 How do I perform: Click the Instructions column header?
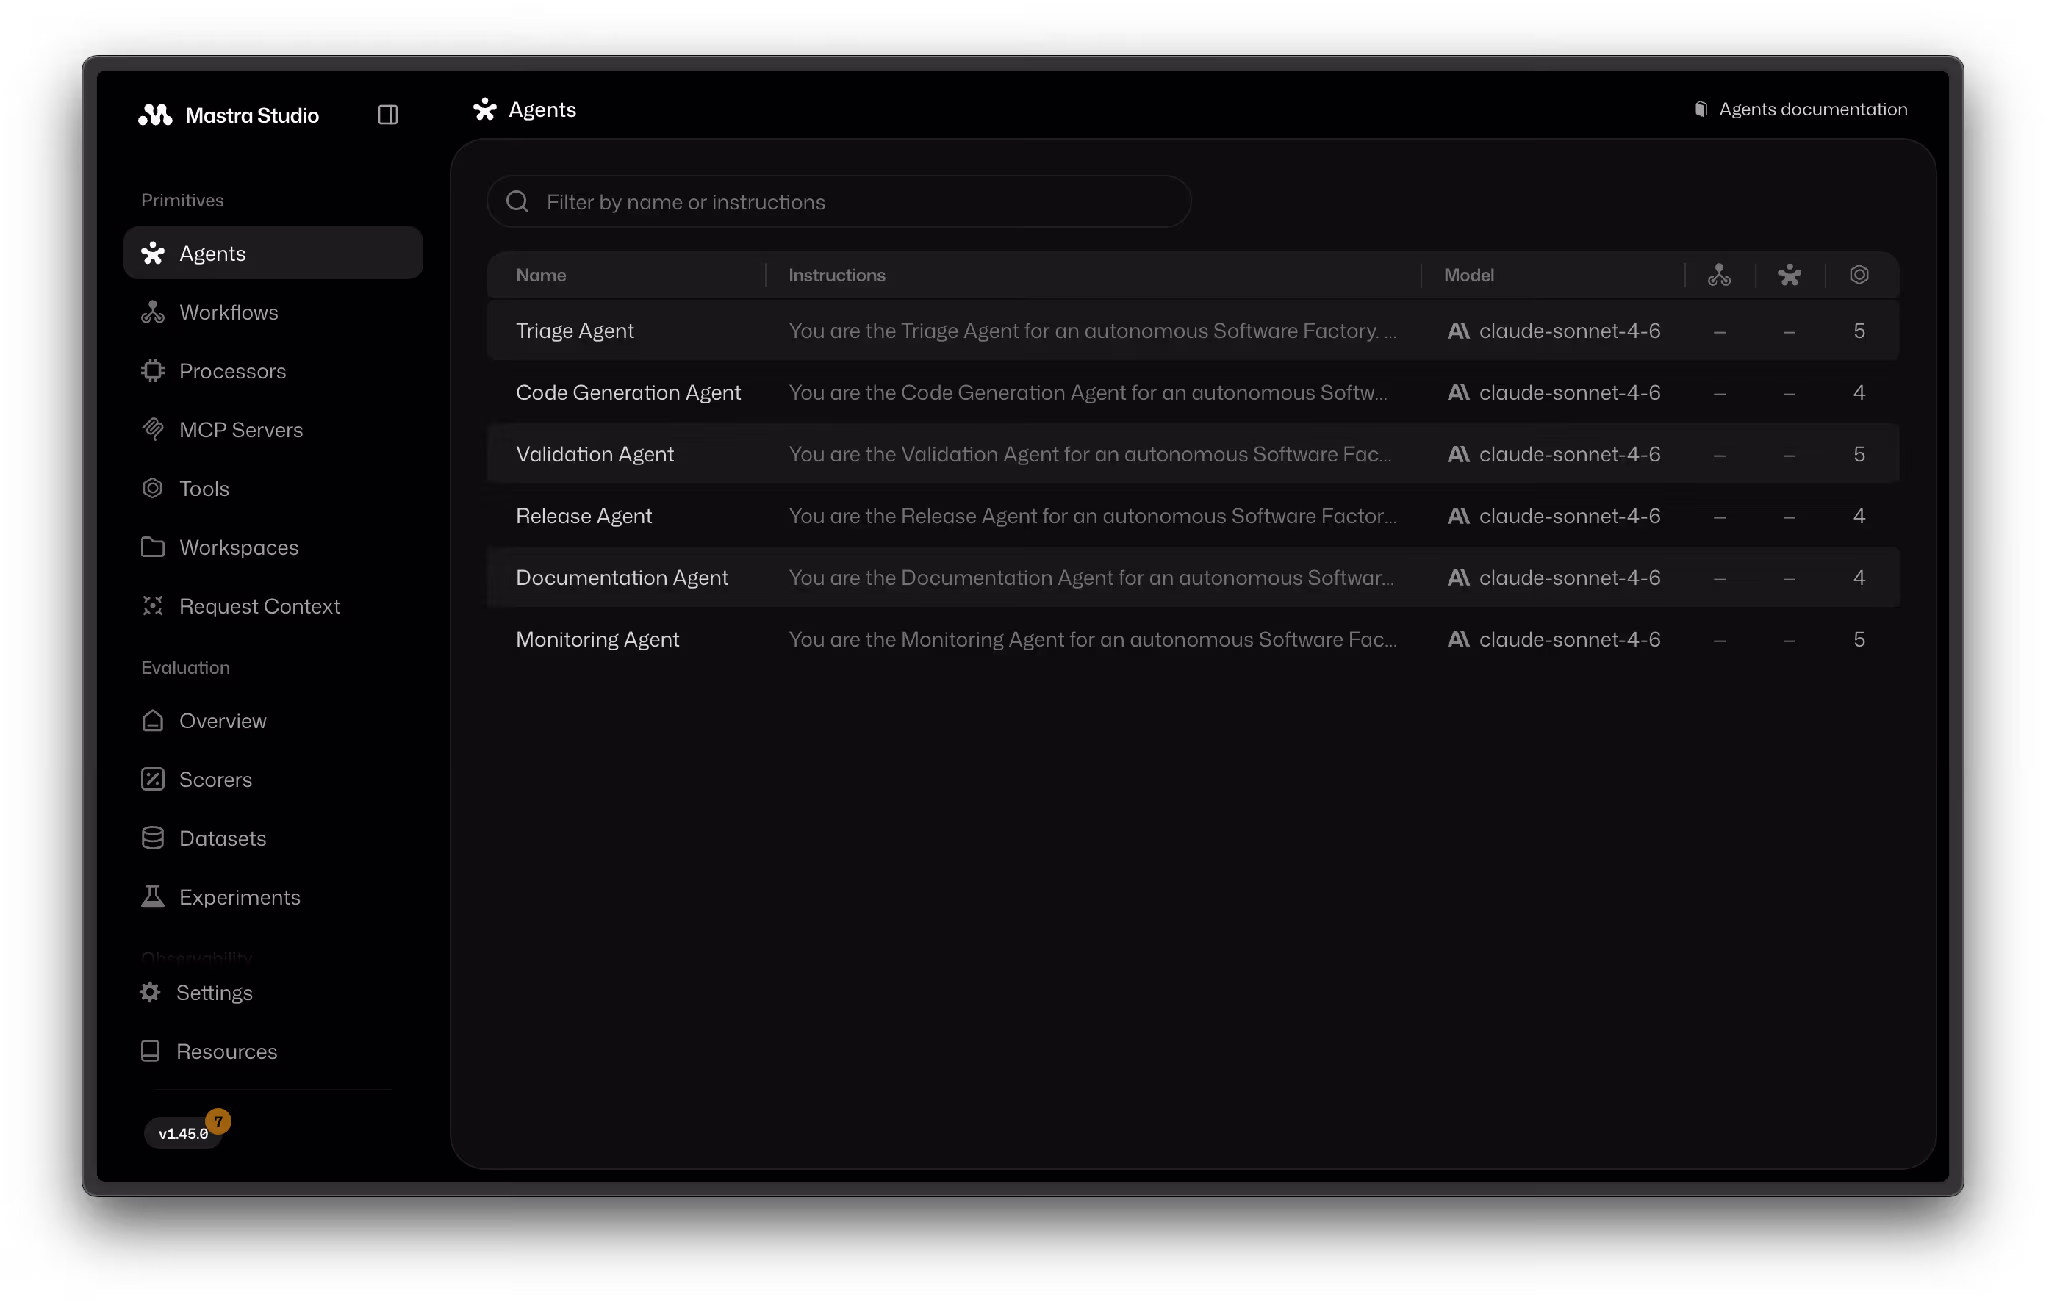pyautogui.click(x=837, y=275)
